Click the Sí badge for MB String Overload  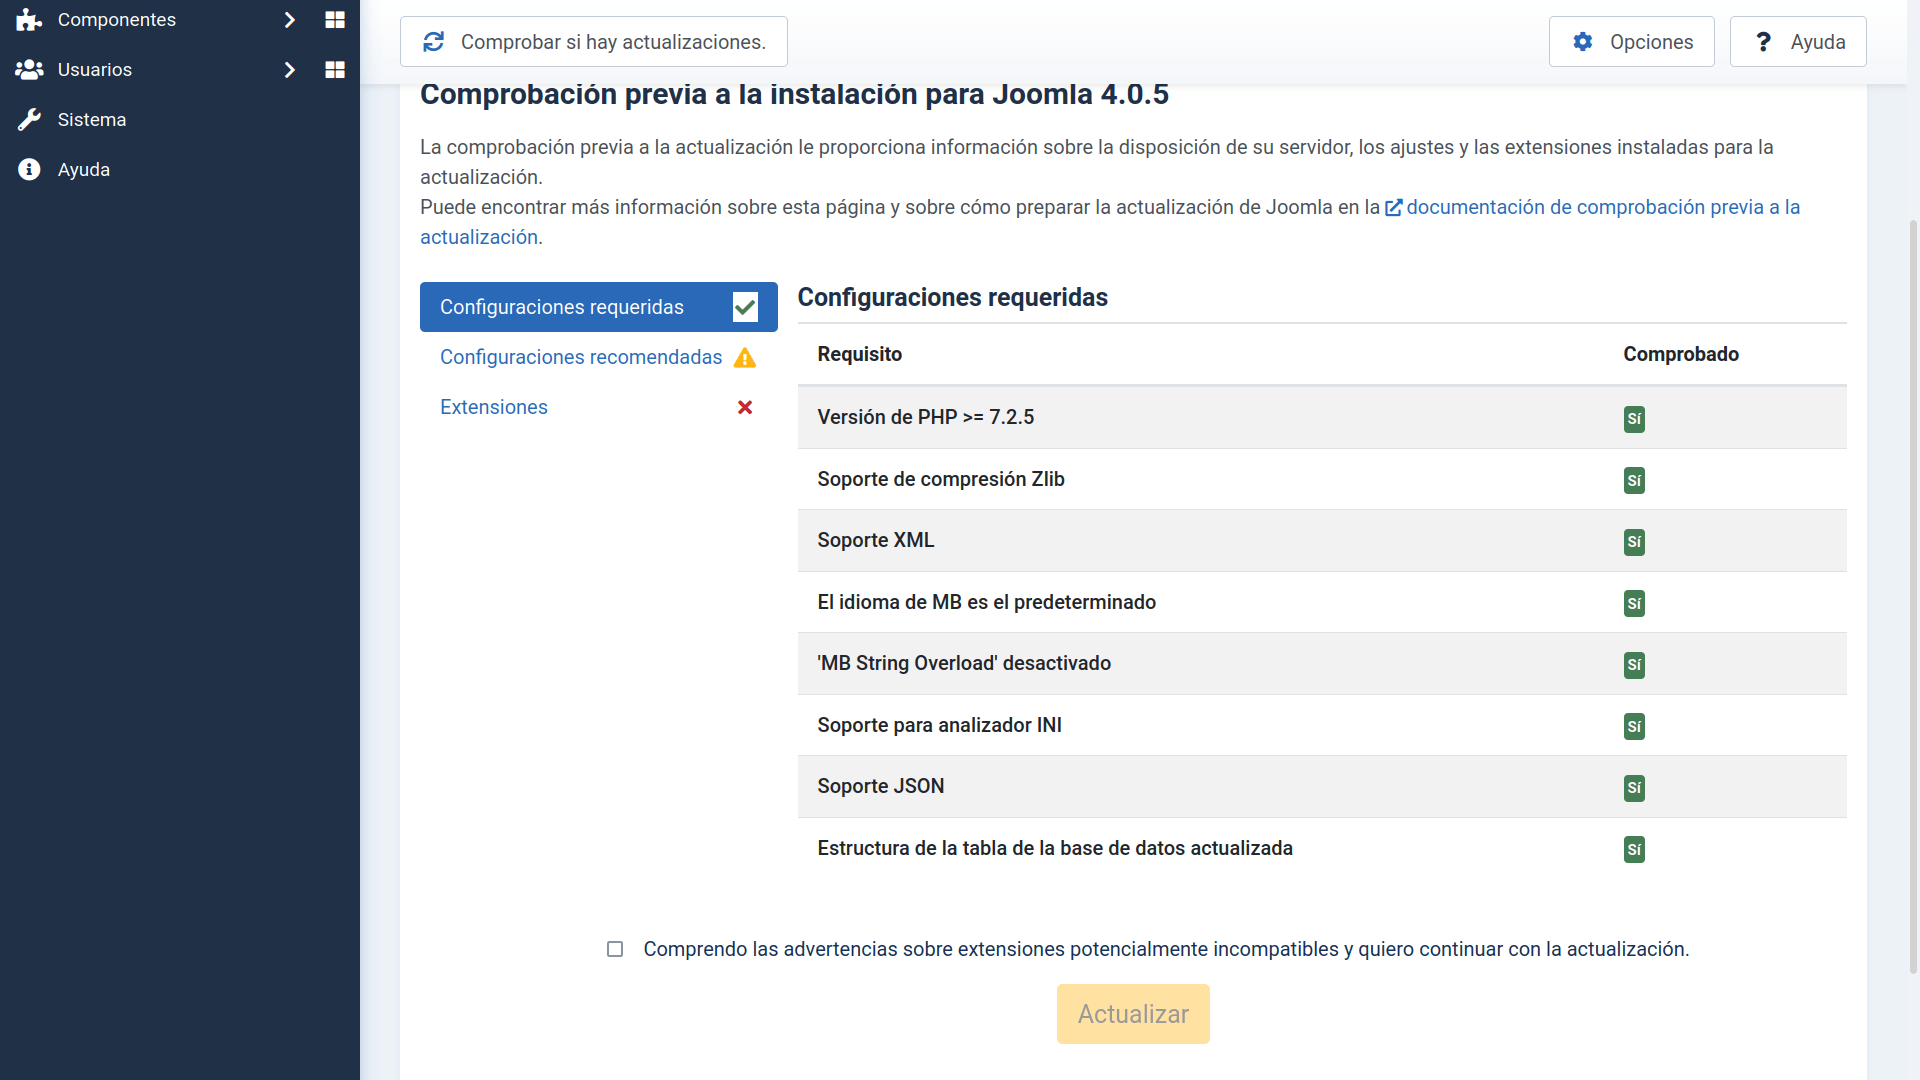[x=1634, y=665]
